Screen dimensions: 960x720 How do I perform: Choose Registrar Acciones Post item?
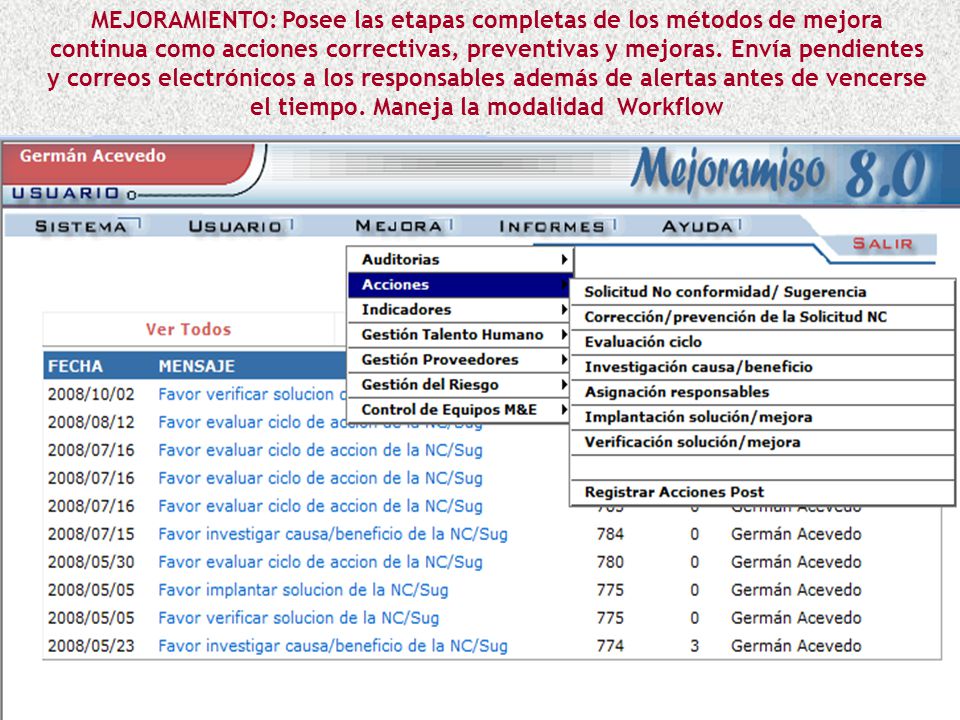762,492
